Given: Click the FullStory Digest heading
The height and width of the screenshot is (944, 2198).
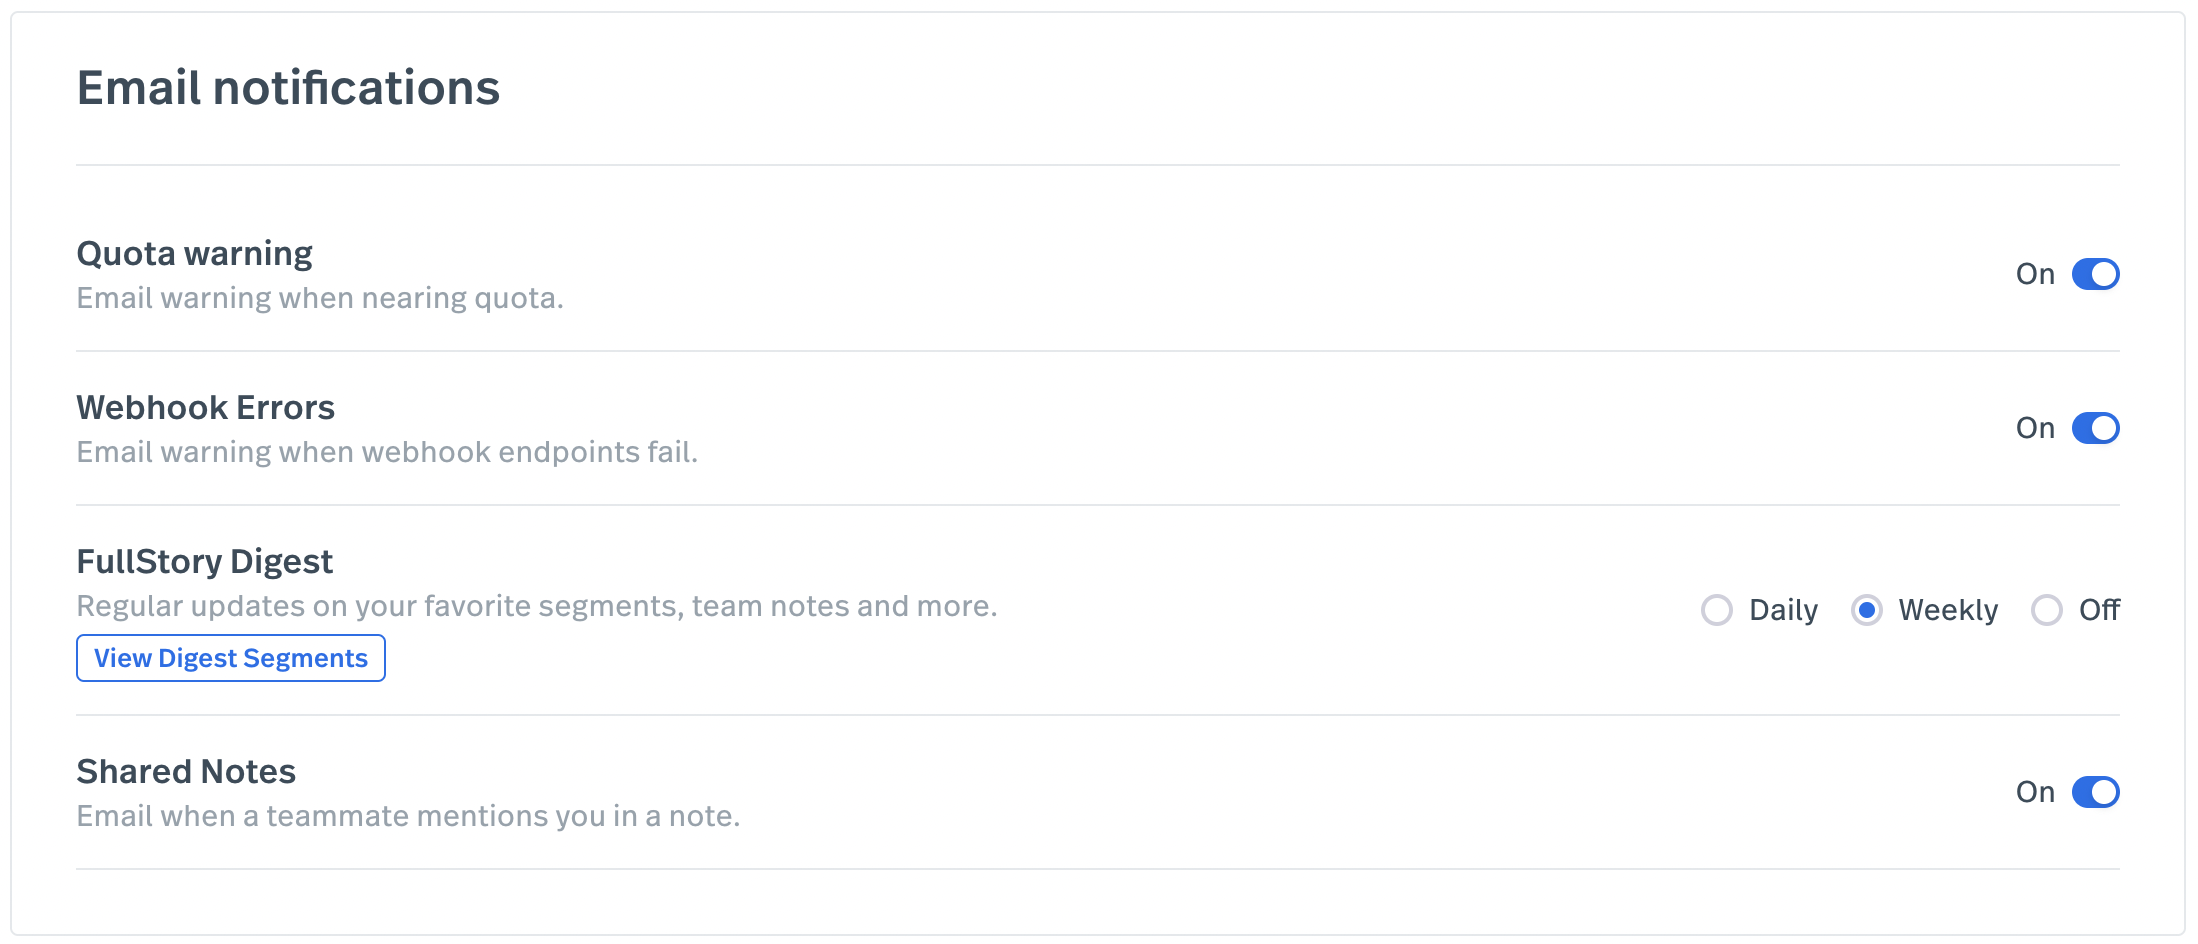Looking at the screenshot, I should click(x=204, y=561).
